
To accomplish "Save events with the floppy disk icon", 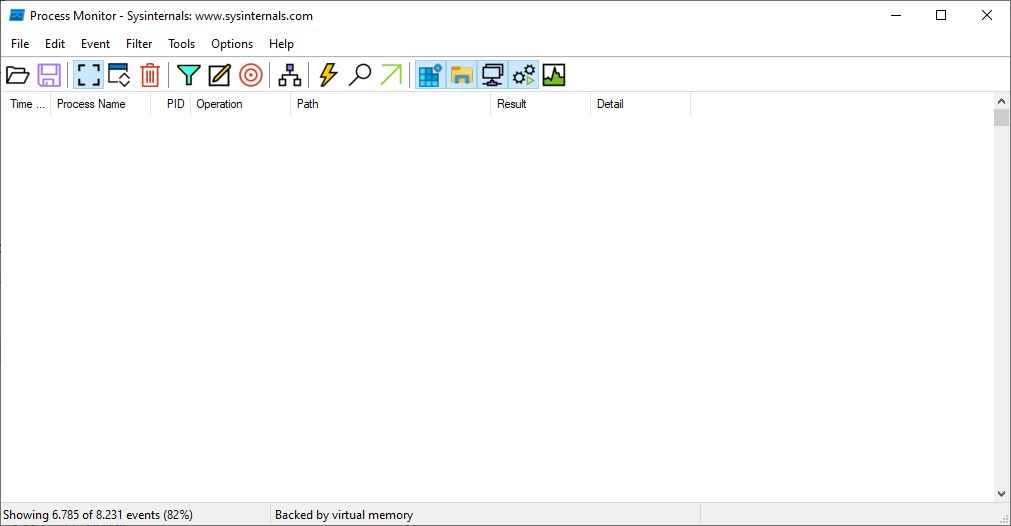I will point(49,75).
